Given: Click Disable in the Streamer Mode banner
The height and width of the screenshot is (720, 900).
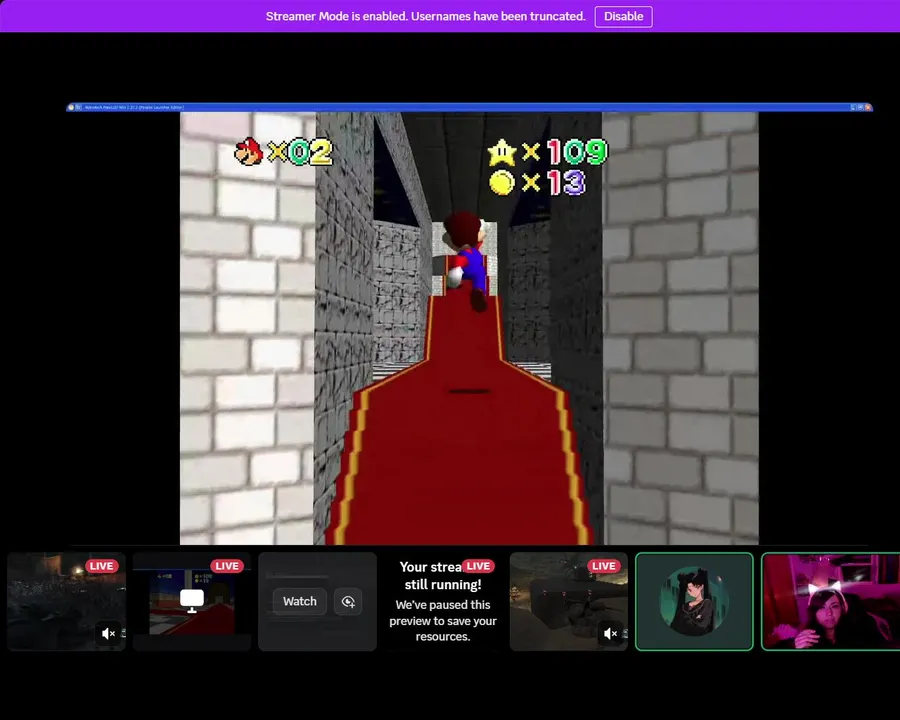Looking at the screenshot, I should [623, 17].
